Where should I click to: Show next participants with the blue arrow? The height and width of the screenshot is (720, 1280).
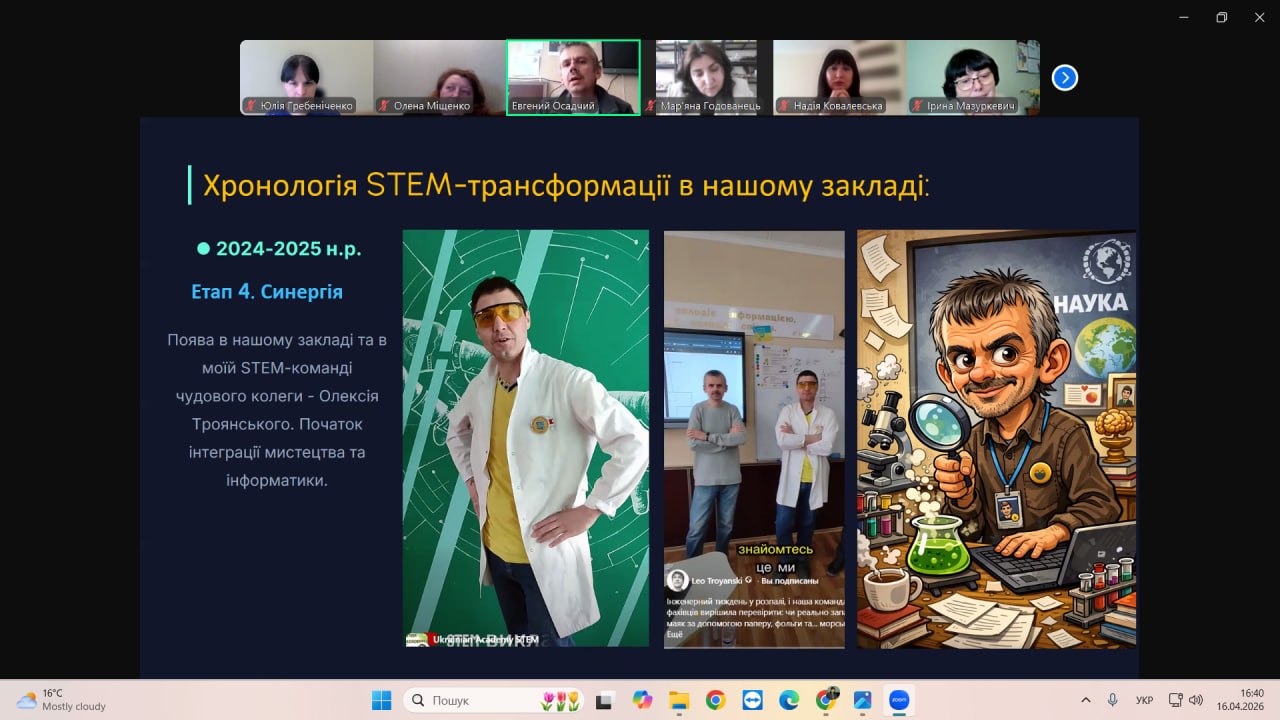[x=1065, y=78]
